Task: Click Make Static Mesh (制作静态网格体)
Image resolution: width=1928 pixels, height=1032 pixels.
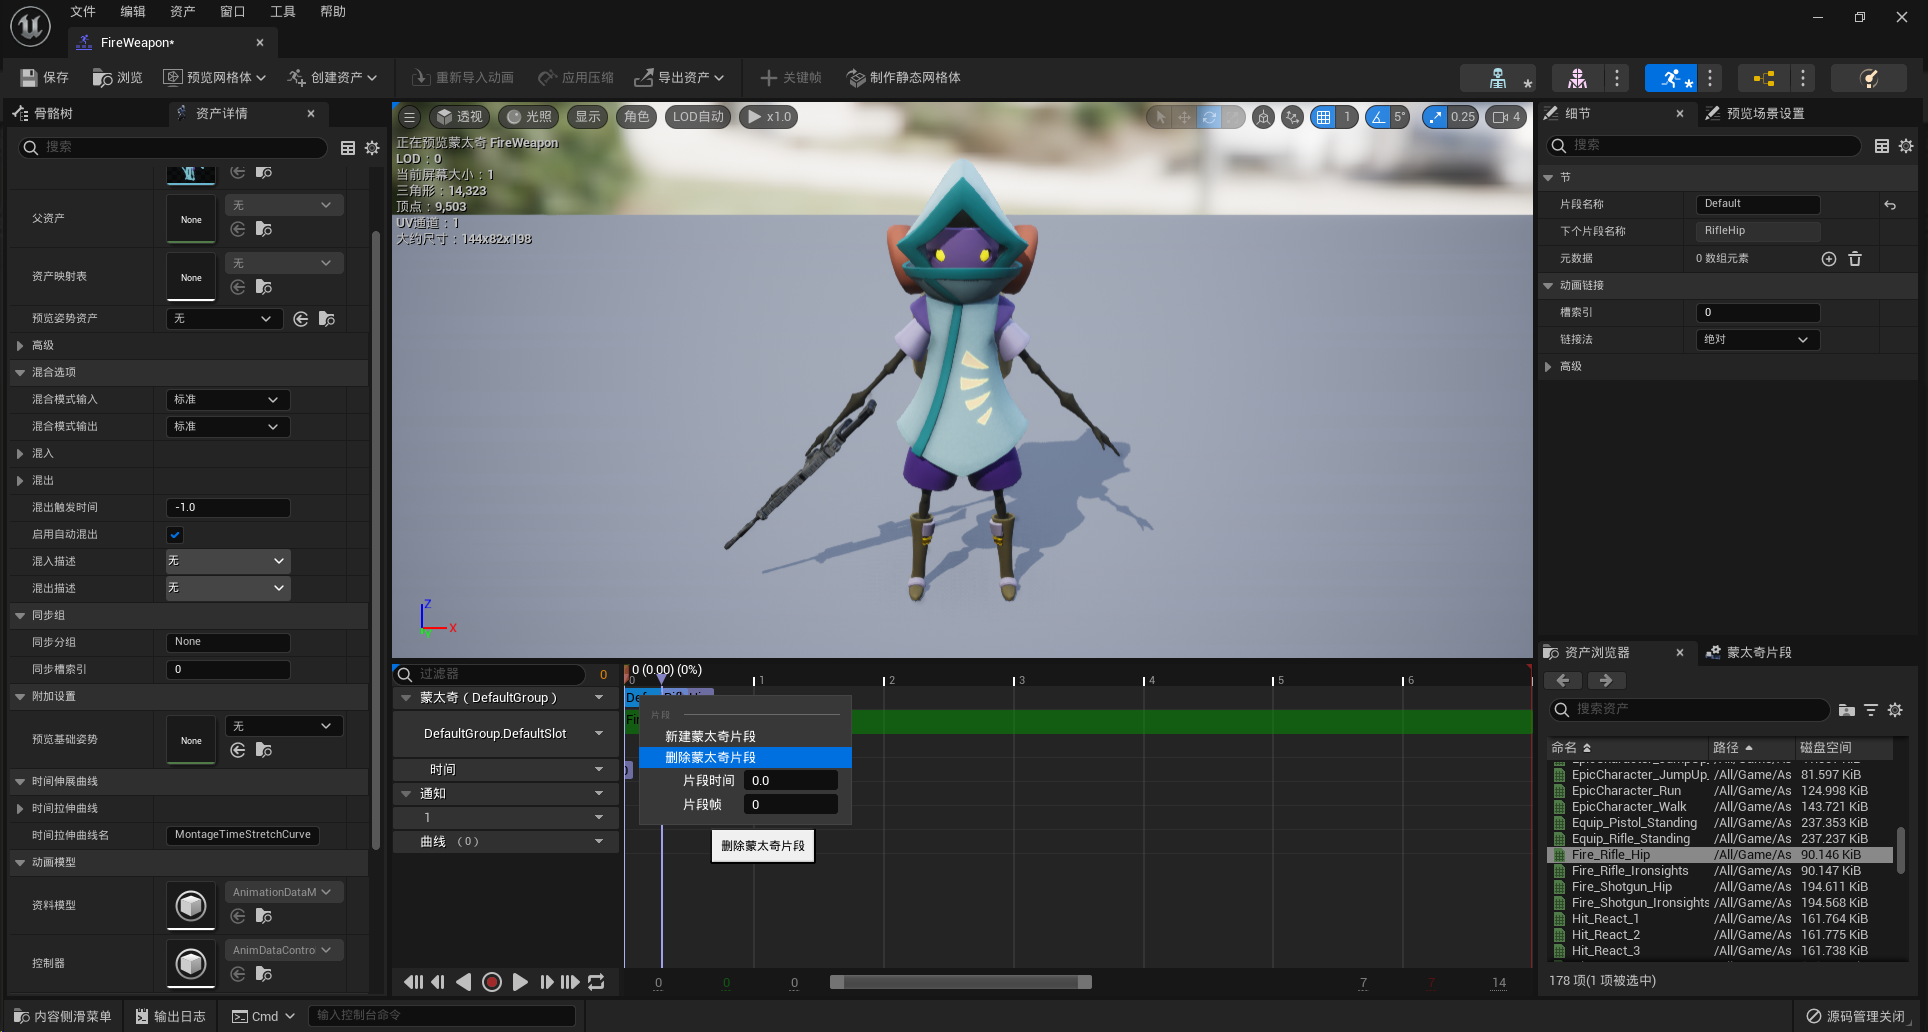Action: point(903,77)
